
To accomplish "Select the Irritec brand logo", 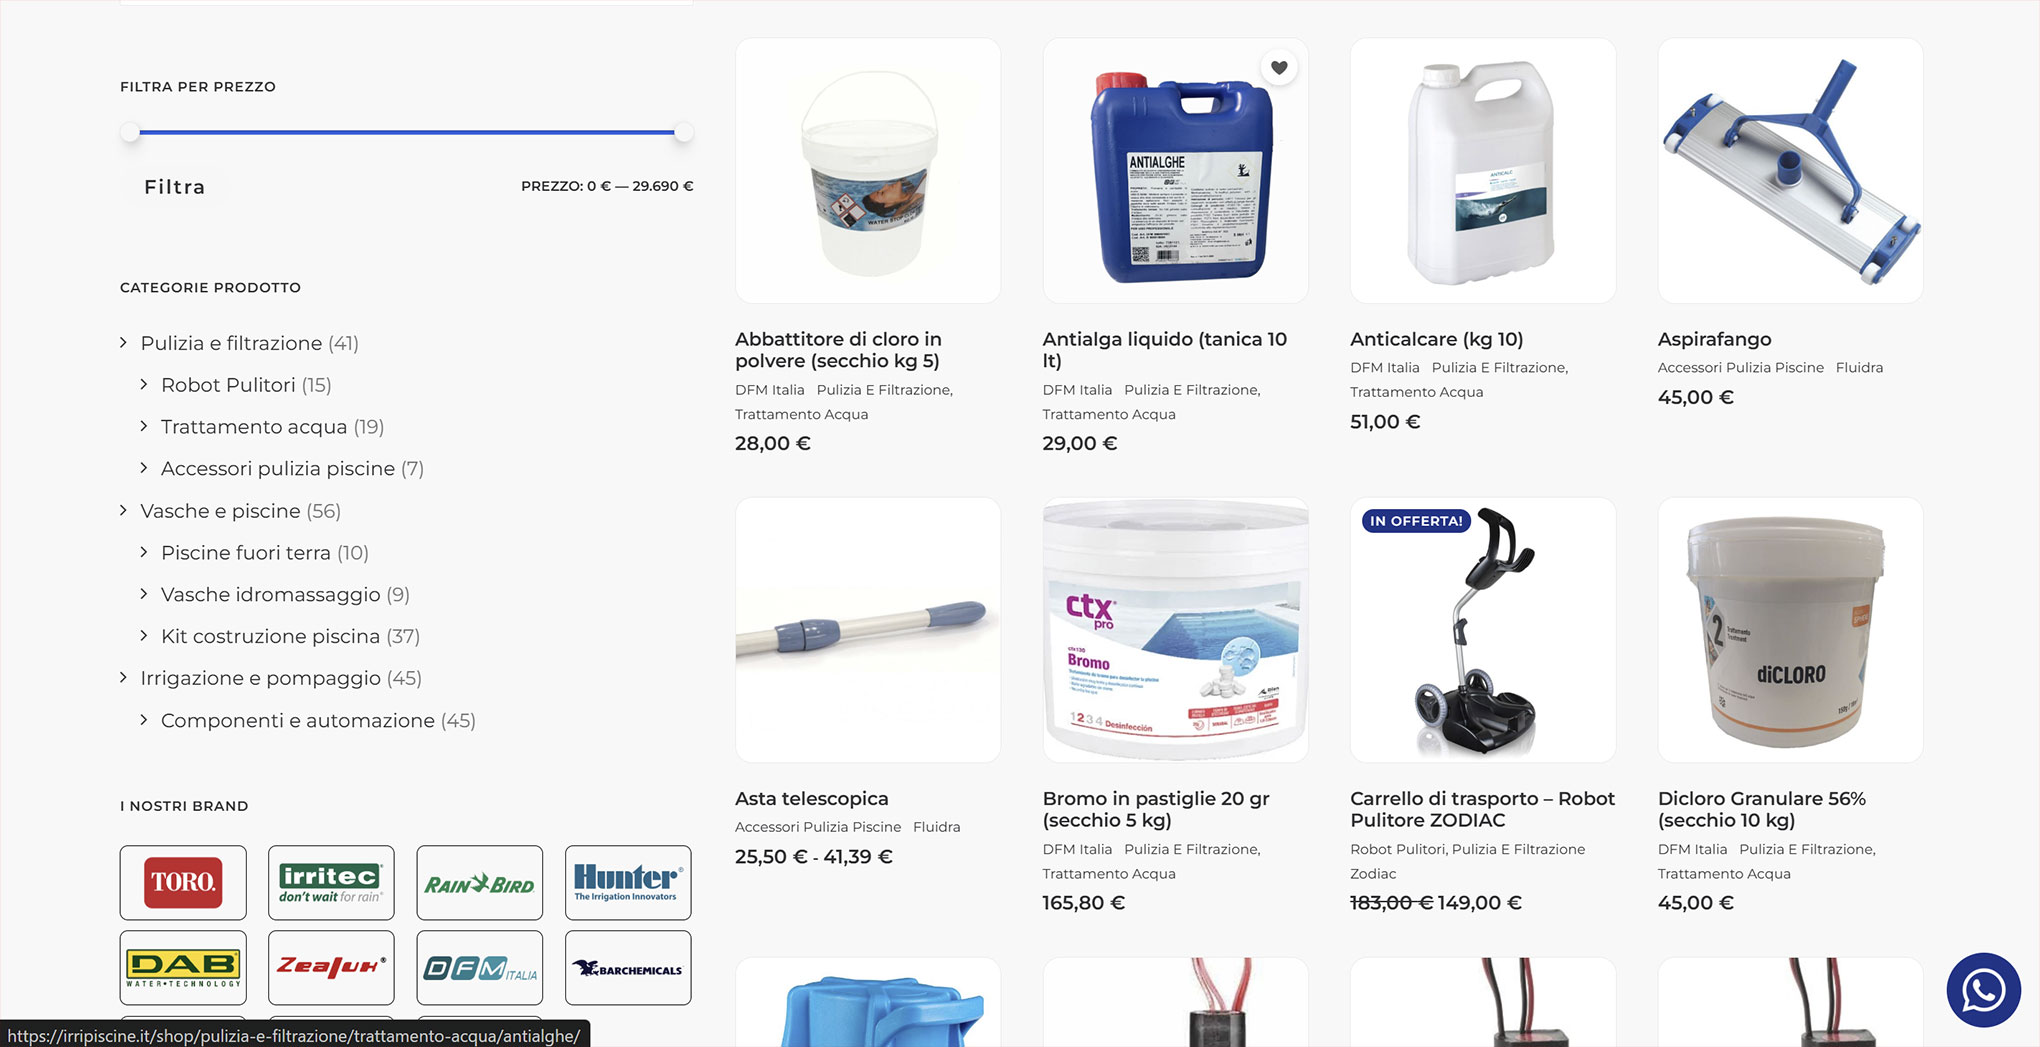I will [331, 883].
